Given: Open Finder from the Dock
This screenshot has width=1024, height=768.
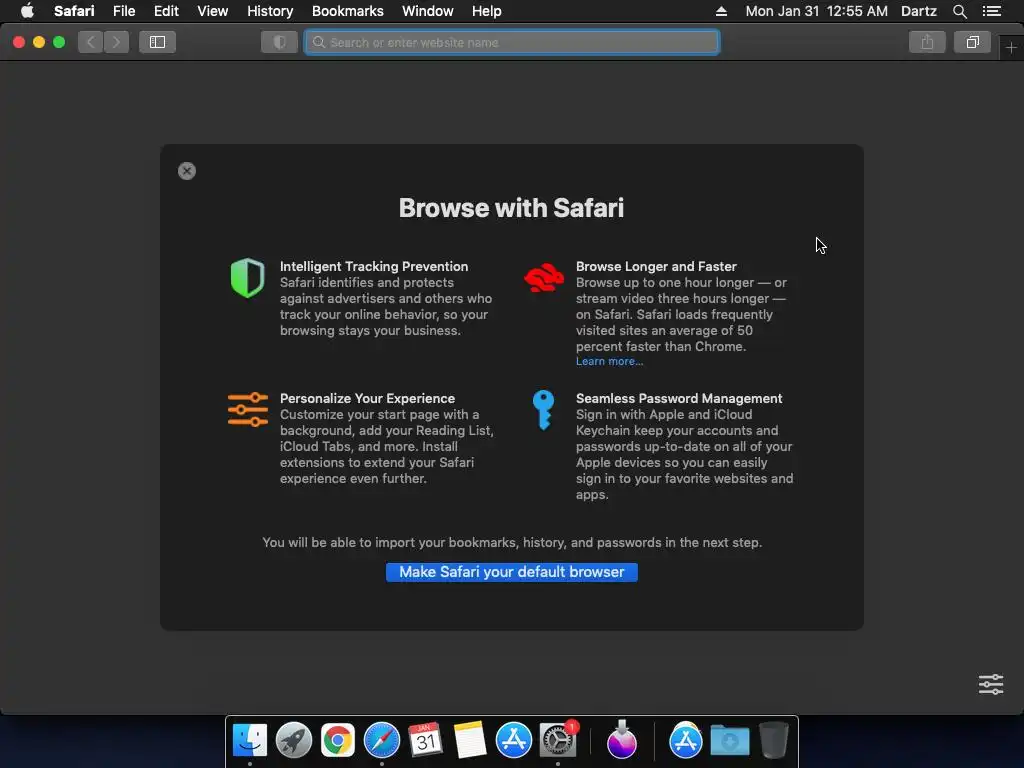Looking at the screenshot, I should pos(249,741).
